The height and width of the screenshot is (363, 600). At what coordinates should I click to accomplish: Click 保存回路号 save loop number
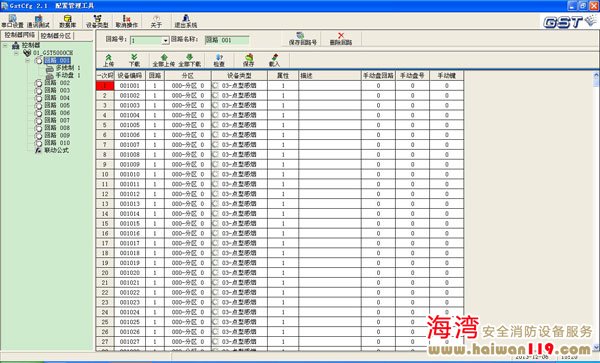point(303,39)
